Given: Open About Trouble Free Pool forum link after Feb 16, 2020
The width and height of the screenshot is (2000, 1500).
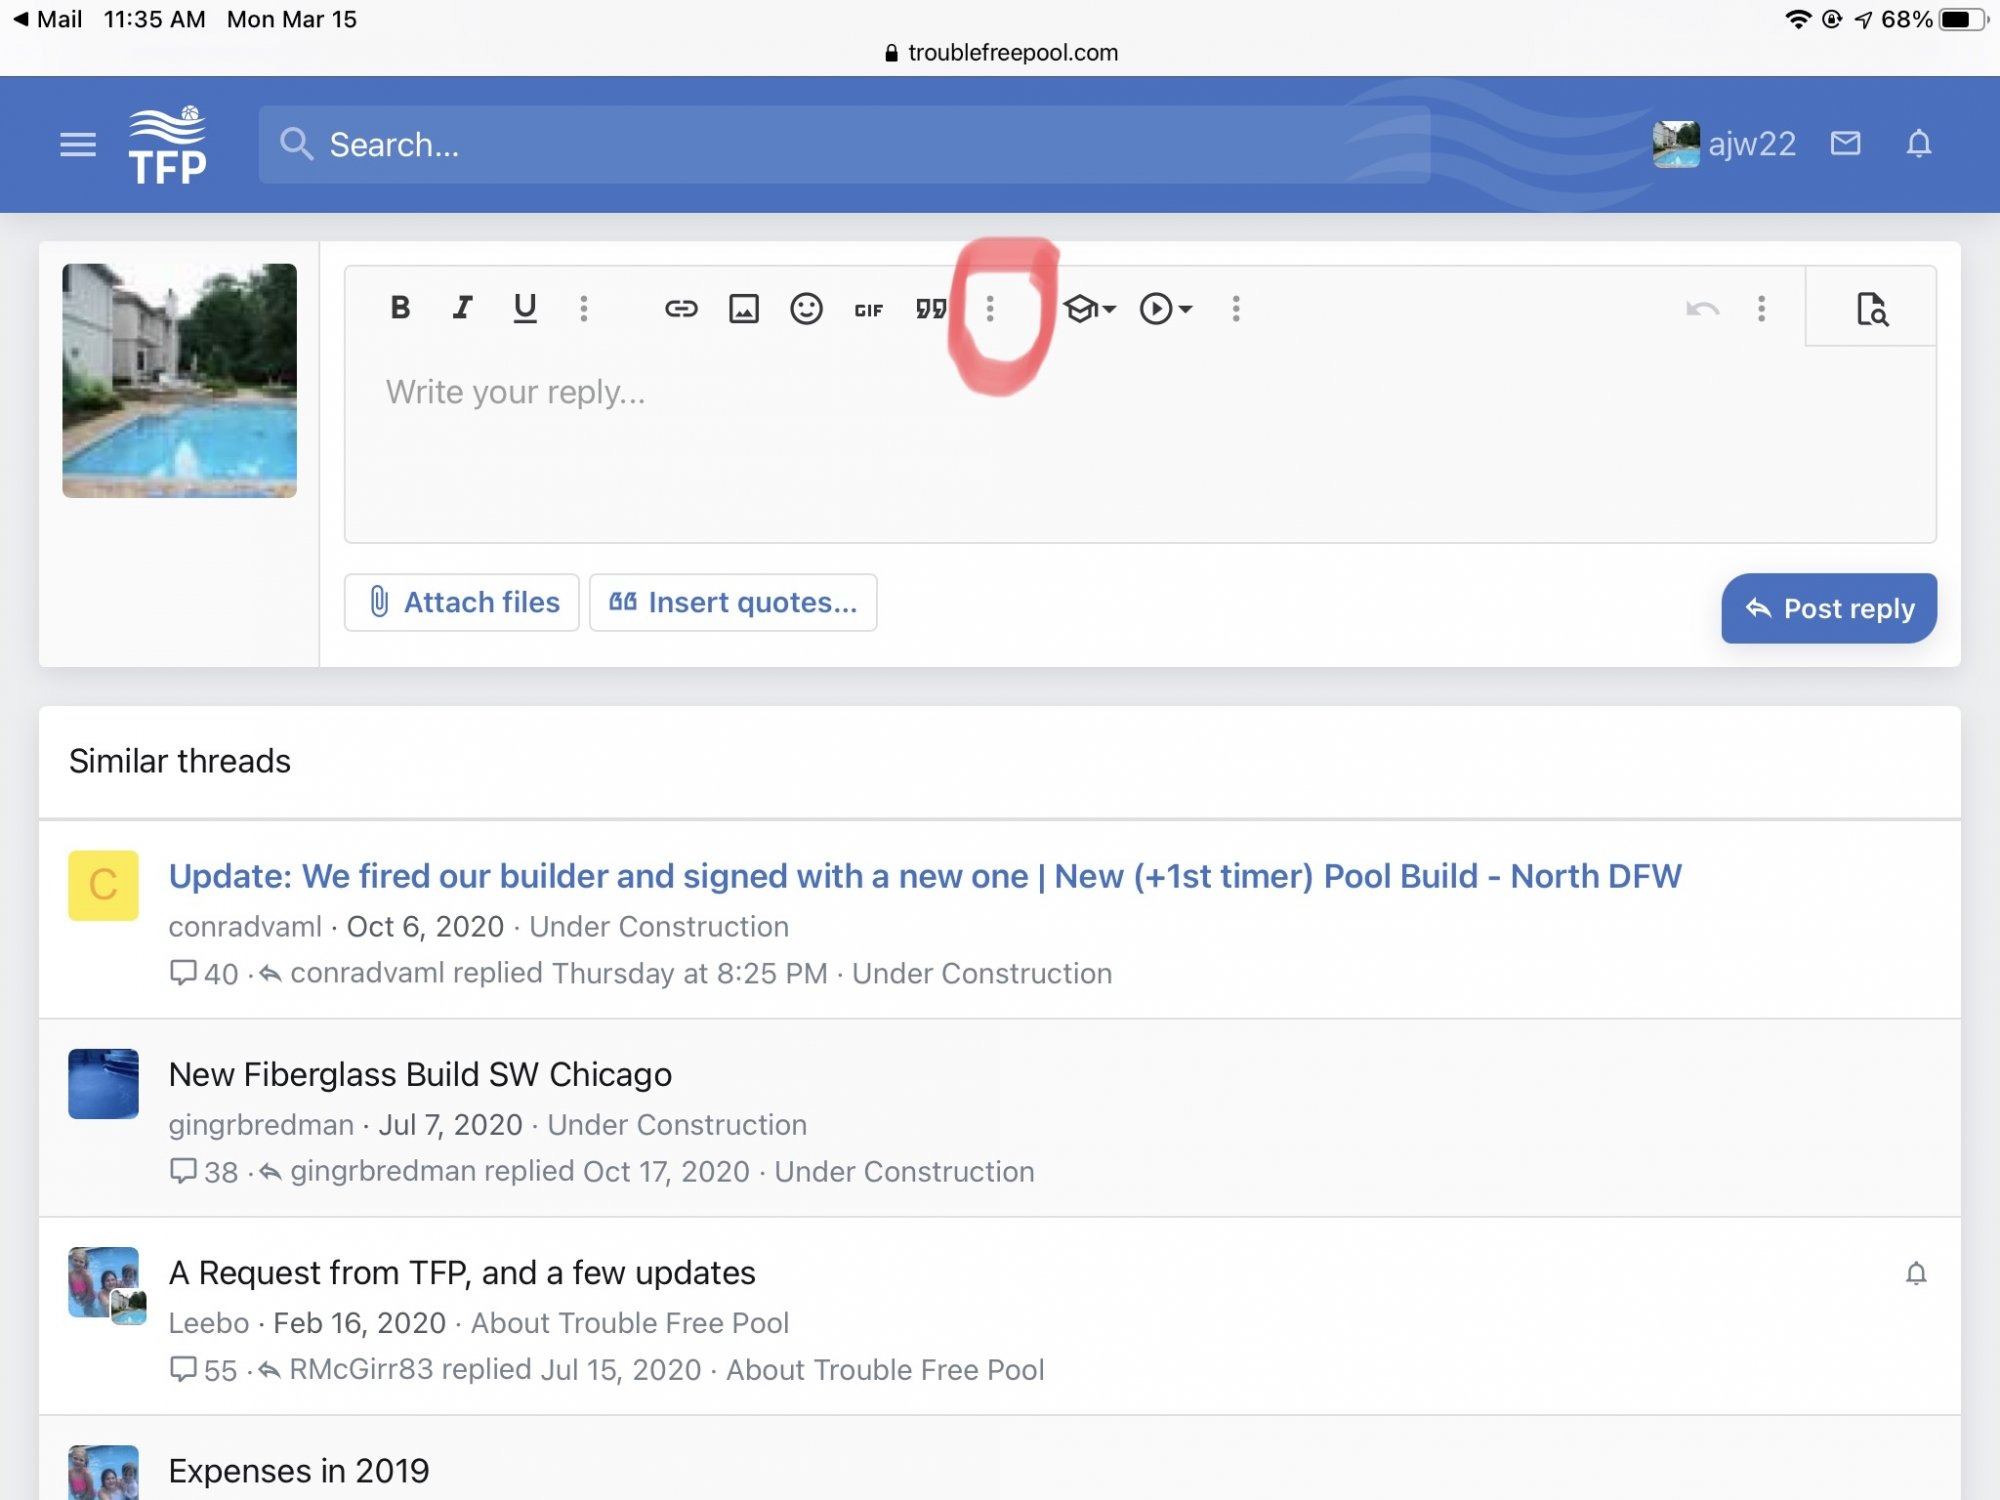Looking at the screenshot, I should pos(630,1323).
